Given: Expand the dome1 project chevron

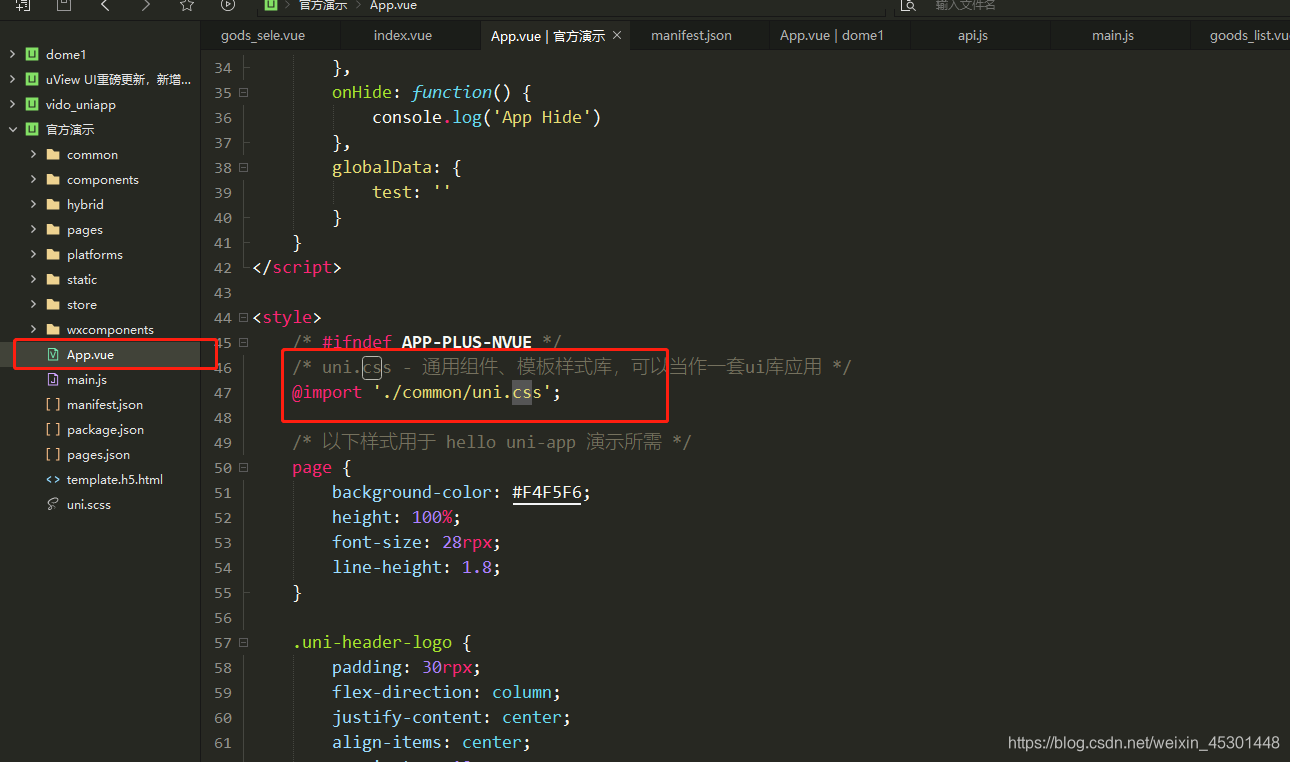Looking at the screenshot, I should (13, 54).
